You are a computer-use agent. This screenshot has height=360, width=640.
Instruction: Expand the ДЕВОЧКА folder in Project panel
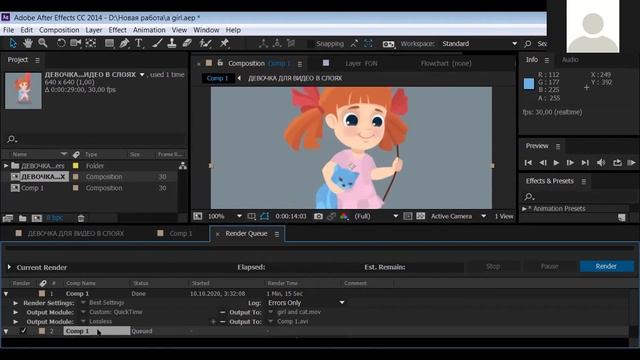click(6, 166)
